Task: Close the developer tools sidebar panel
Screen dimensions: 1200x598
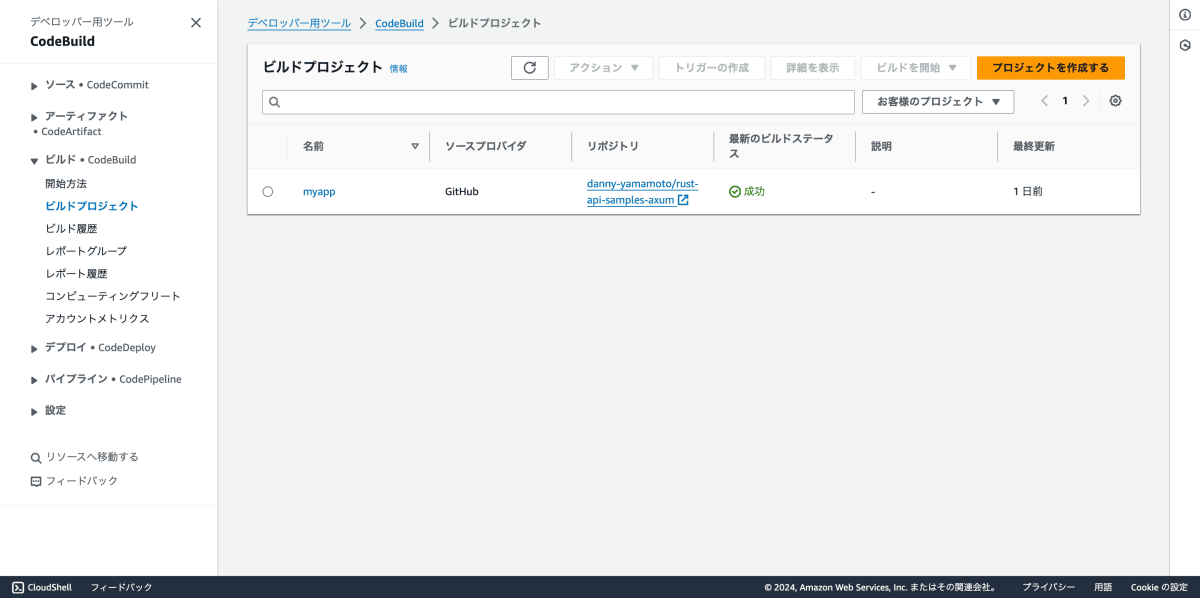Action: point(196,22)
